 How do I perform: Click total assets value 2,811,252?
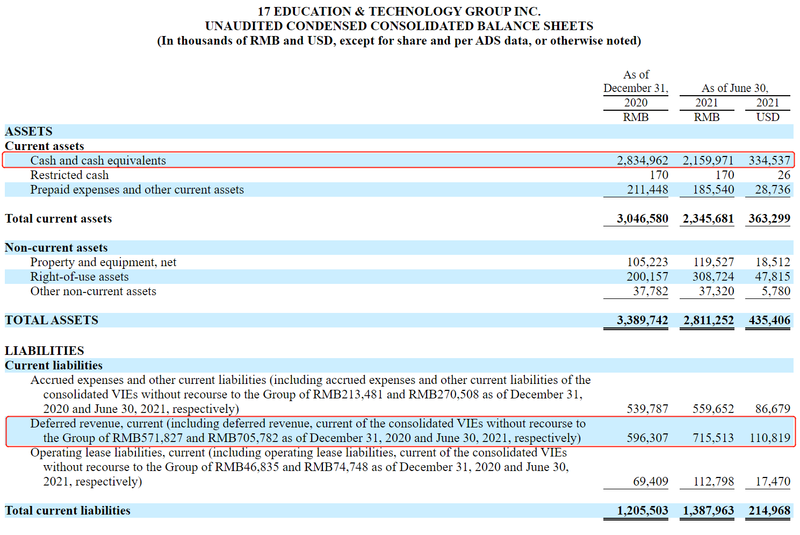click(x=708, y=320)
